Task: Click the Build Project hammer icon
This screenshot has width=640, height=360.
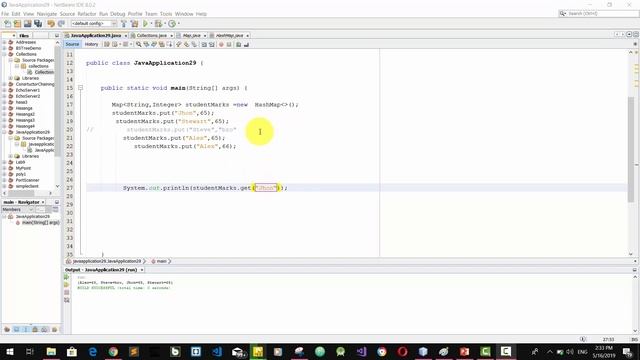Action: click(x=124, y=24)
